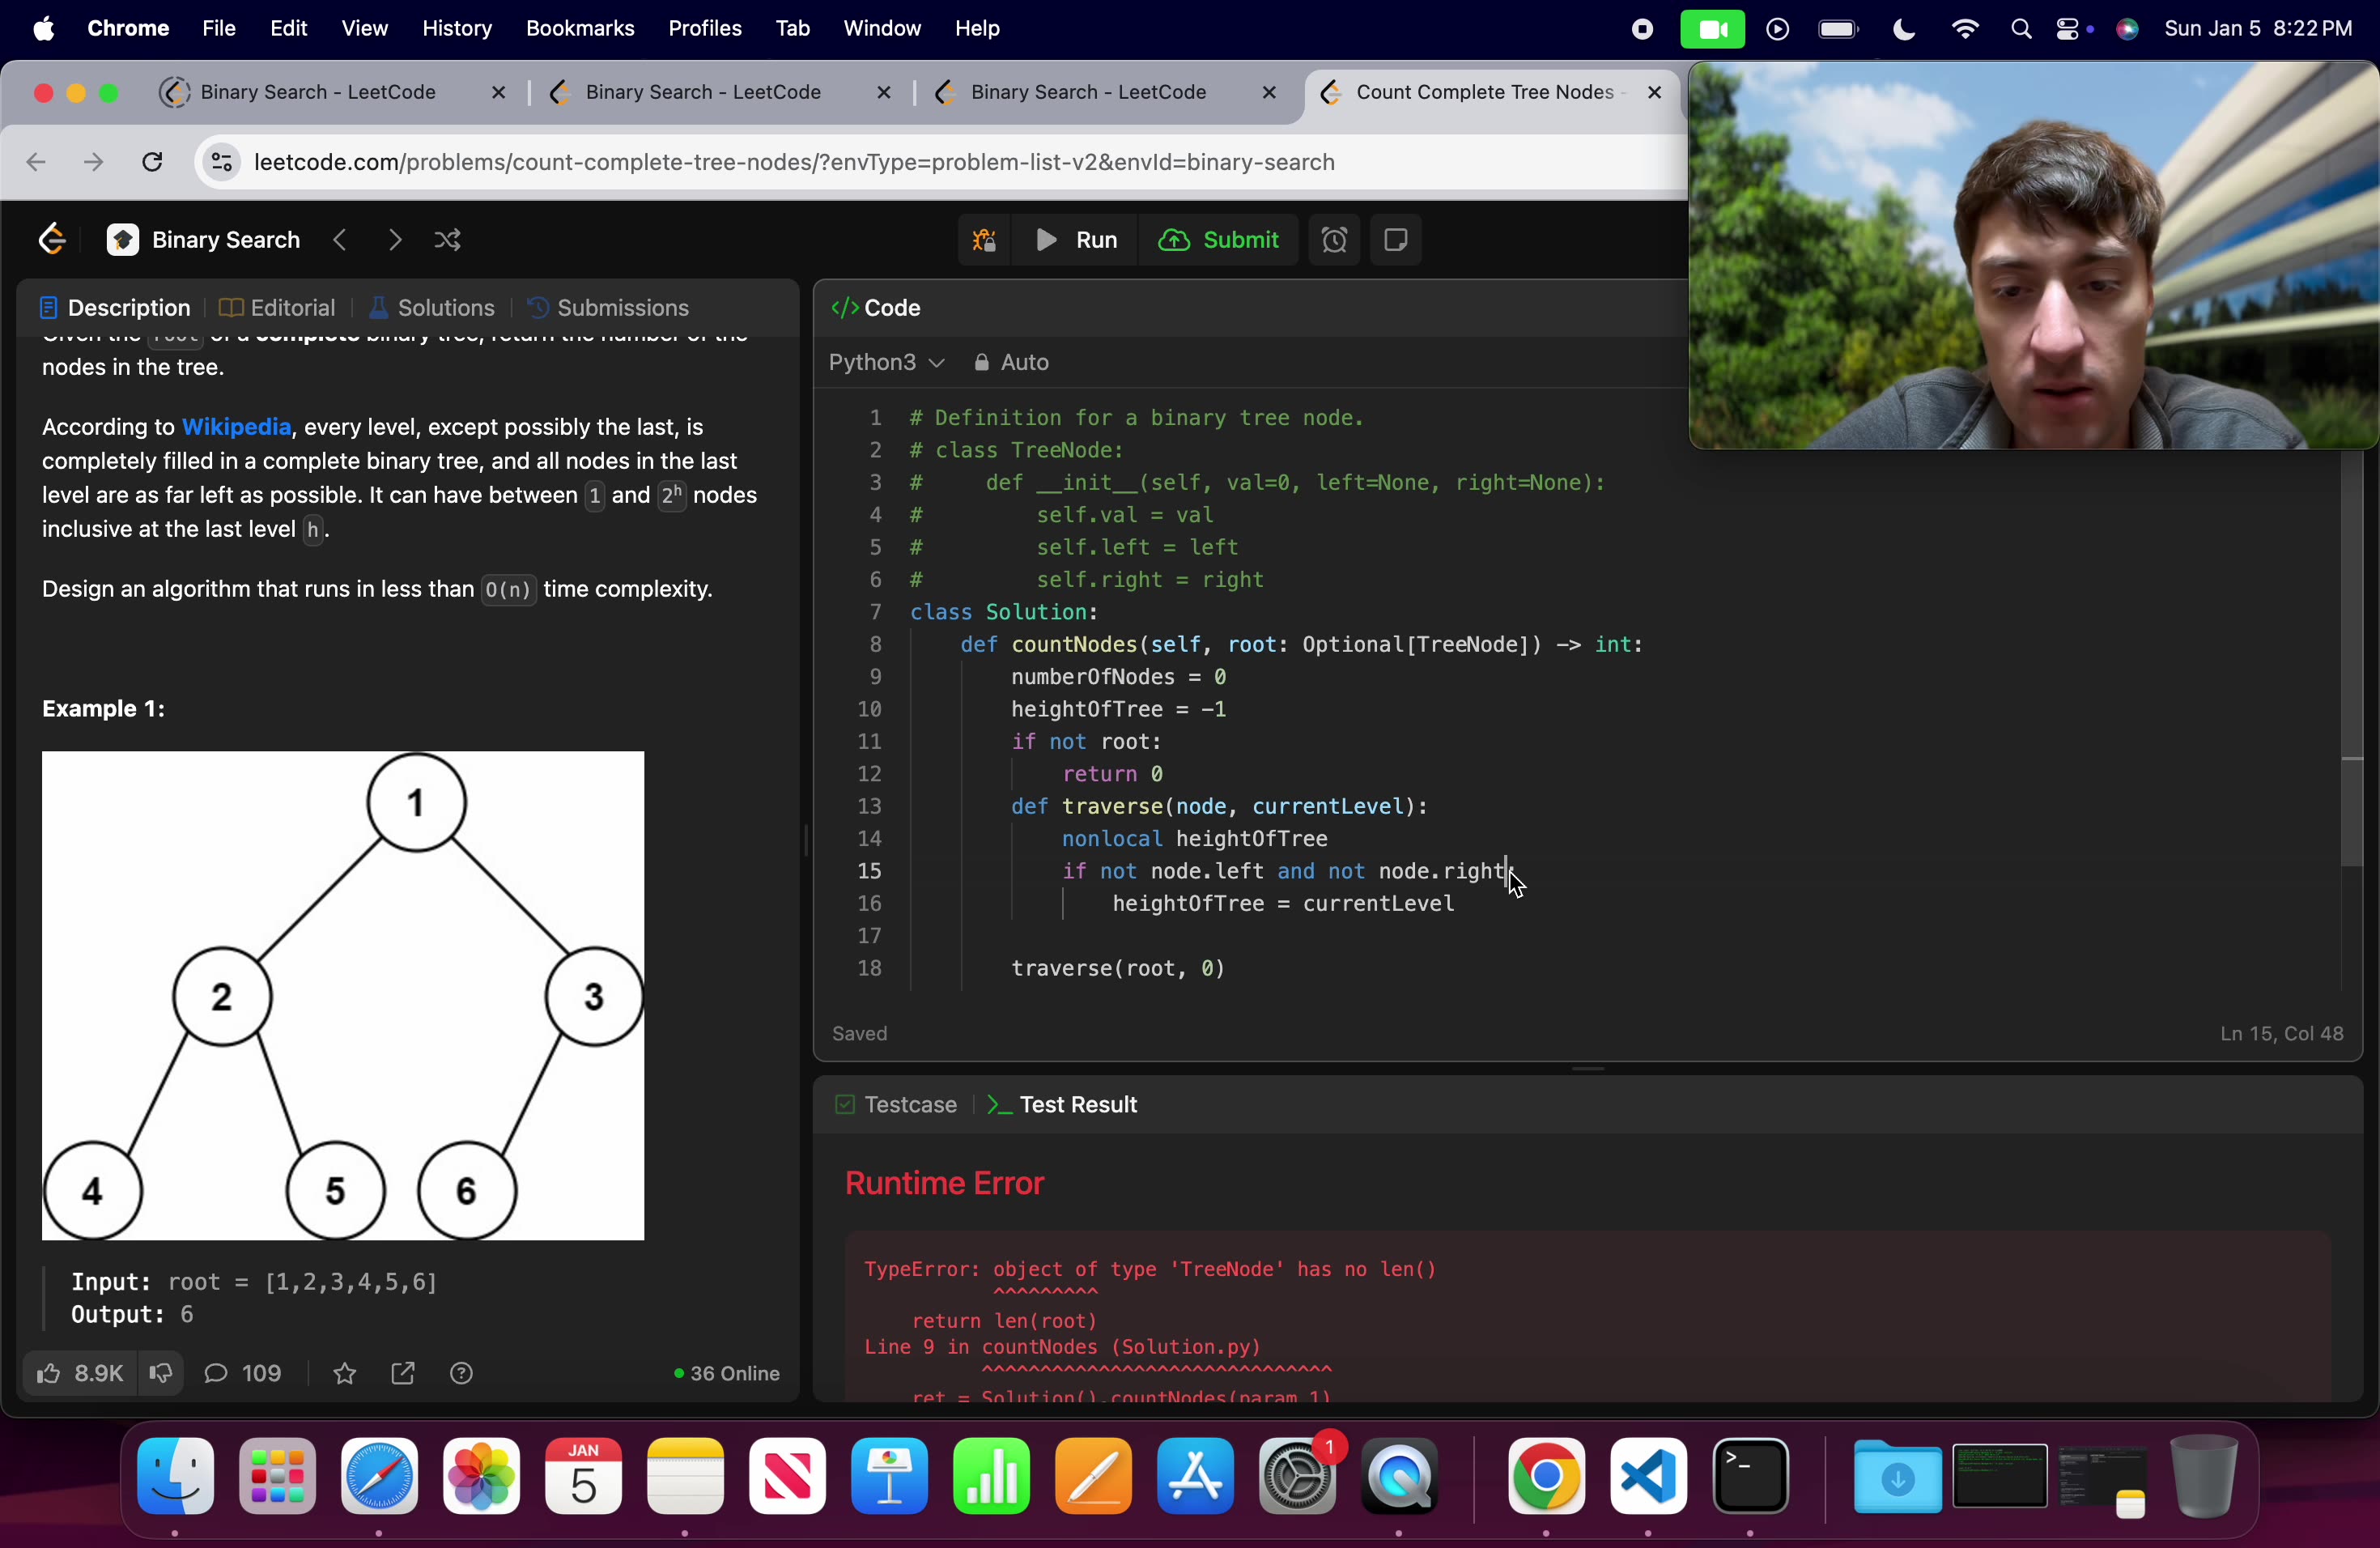Open the Python3 language dropdown

point(885,362)
